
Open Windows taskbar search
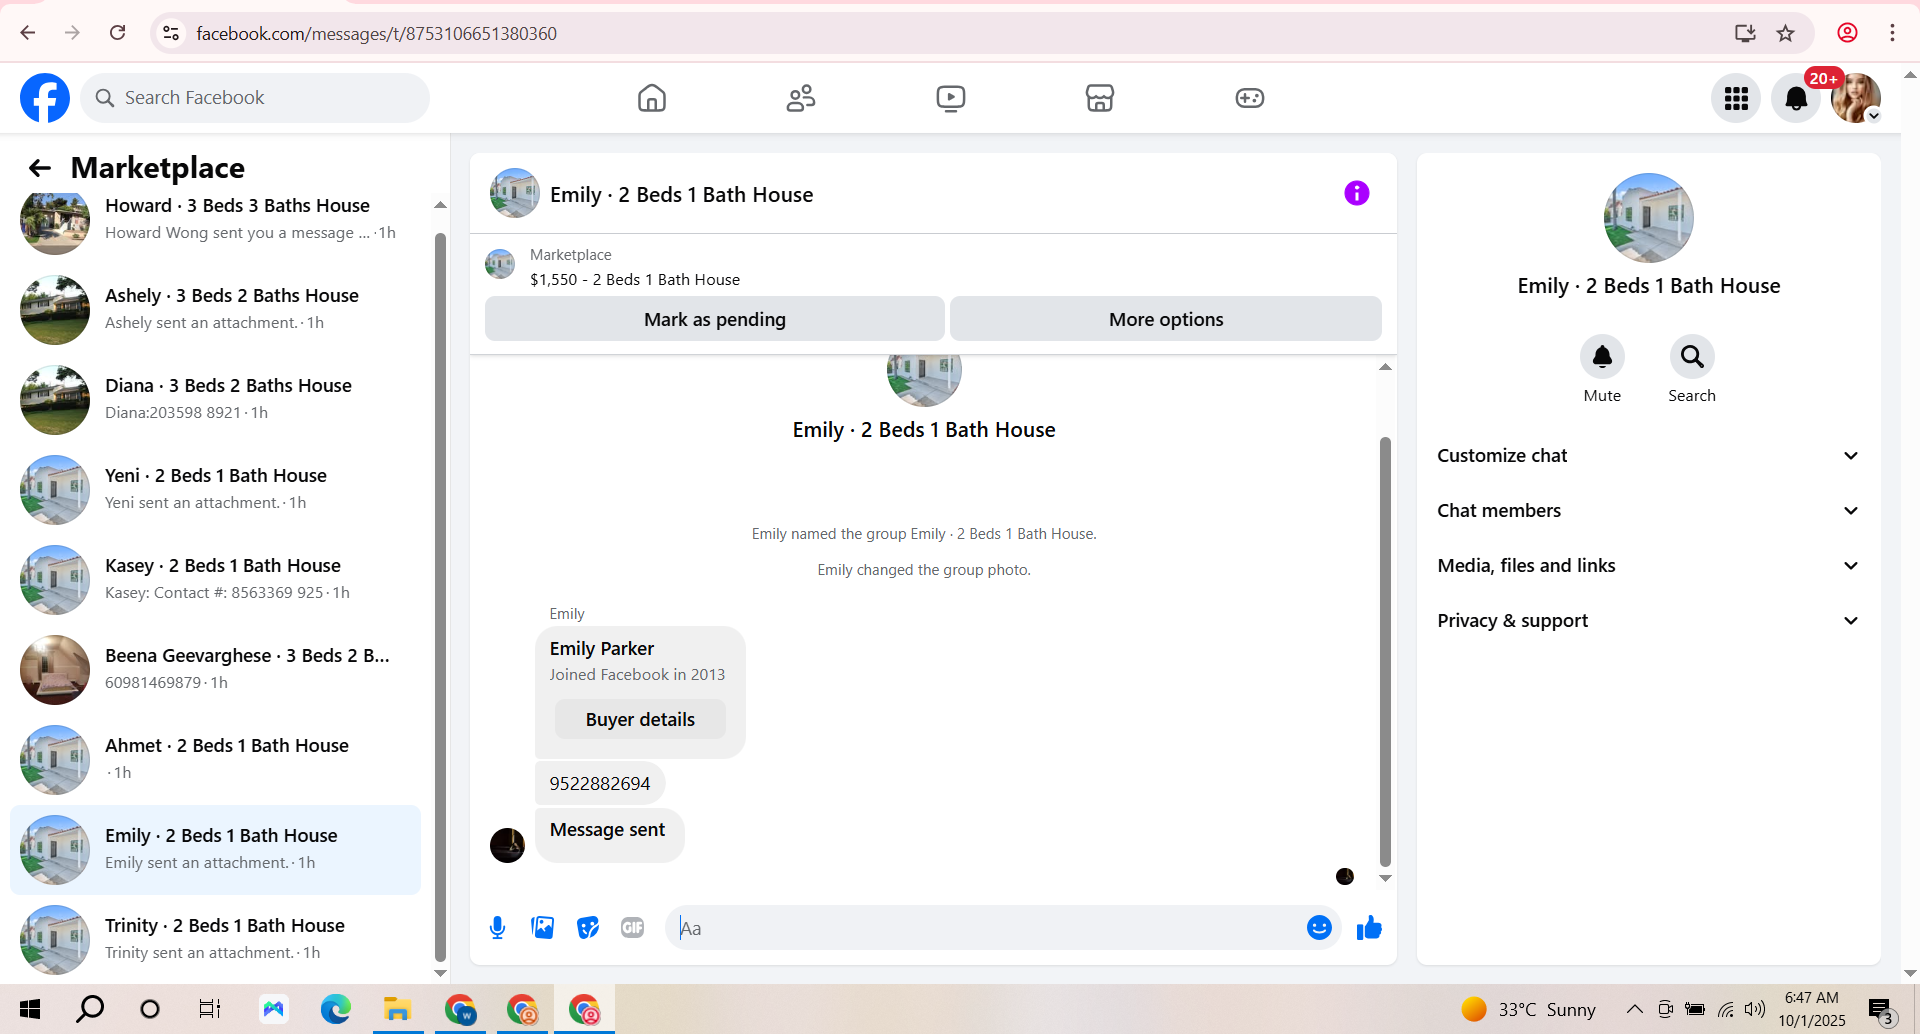[x=90, y=1009]
